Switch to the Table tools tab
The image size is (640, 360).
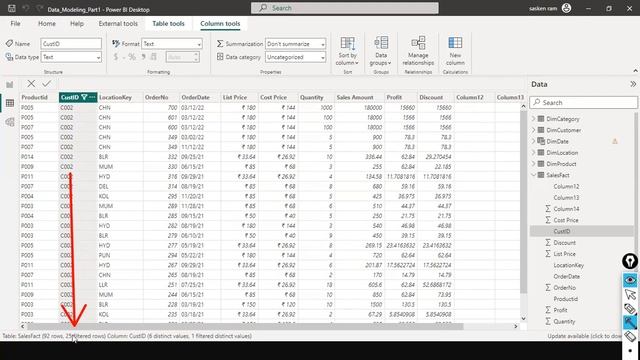click(x=168, y=24)
